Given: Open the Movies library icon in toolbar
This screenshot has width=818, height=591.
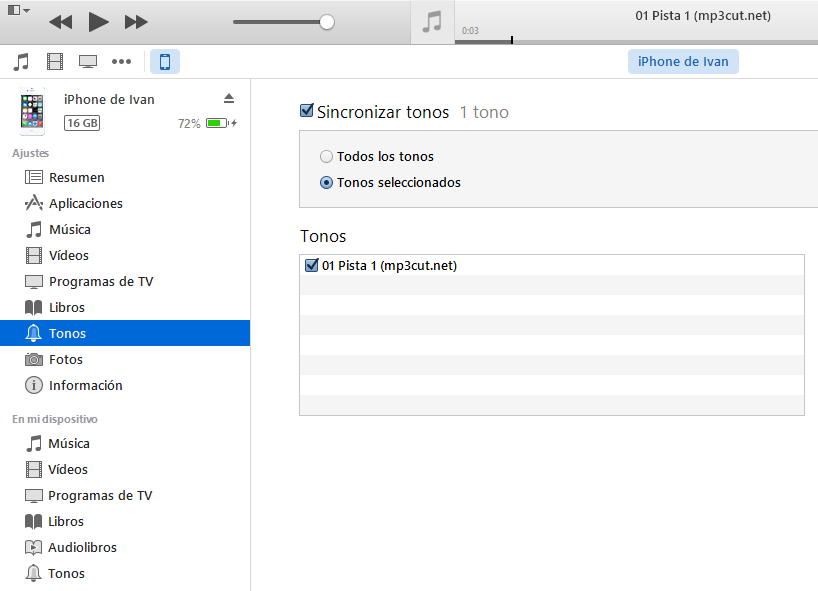Looking at the screenshot, I should coord(55,62).
